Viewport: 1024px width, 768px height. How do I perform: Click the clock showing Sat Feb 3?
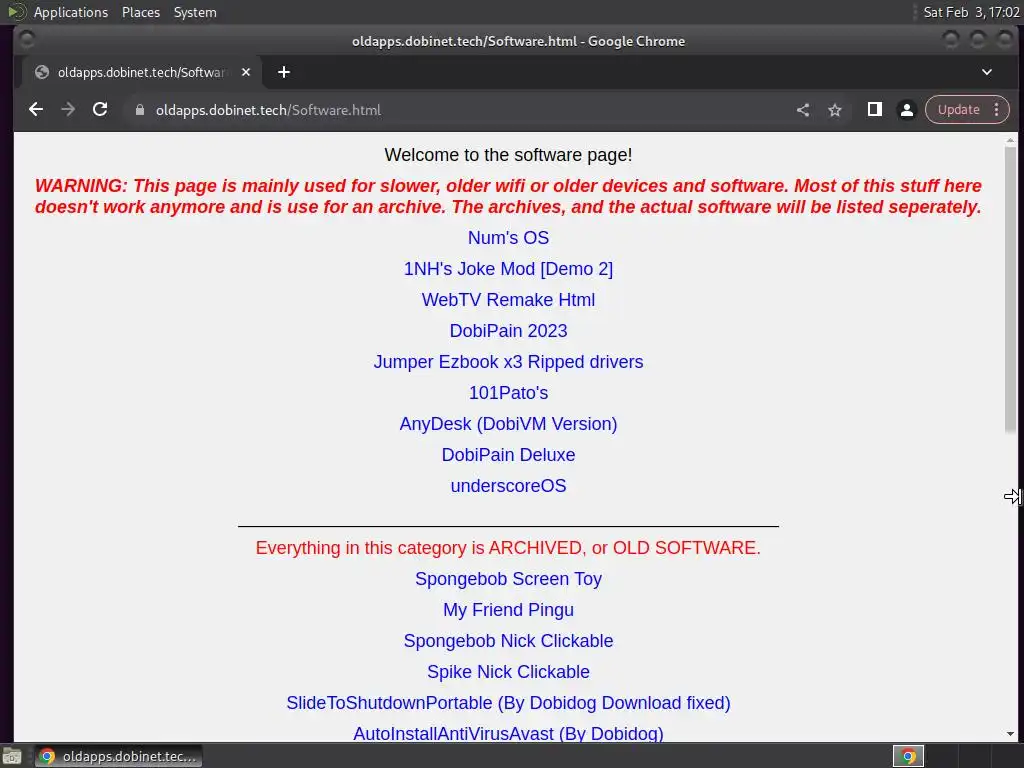tap(971, 12)
